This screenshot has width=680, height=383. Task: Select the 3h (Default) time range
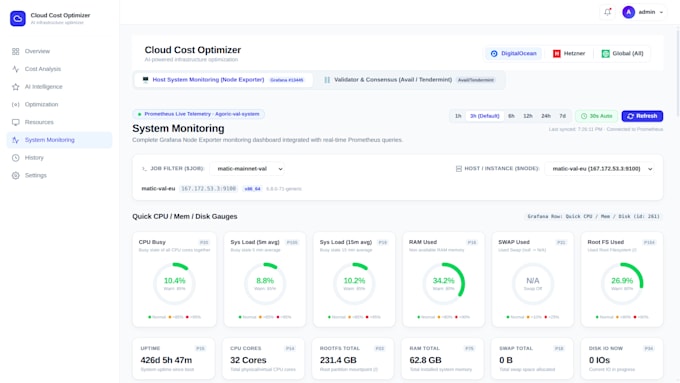click(x=484, y=116)
